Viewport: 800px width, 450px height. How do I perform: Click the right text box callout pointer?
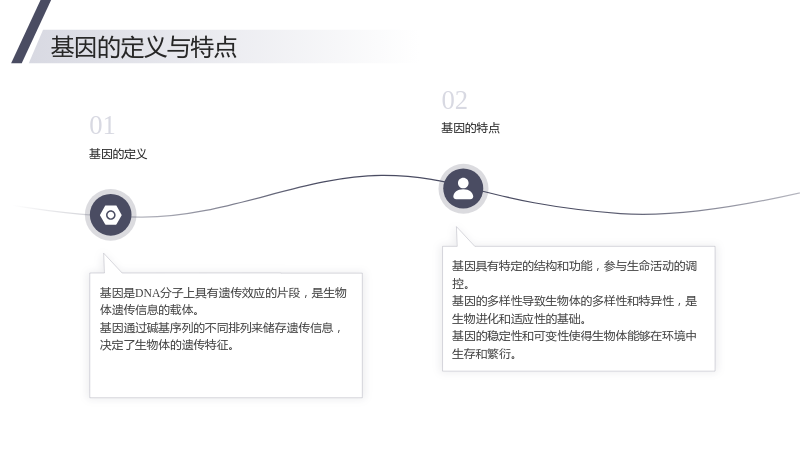coord(464,237)
